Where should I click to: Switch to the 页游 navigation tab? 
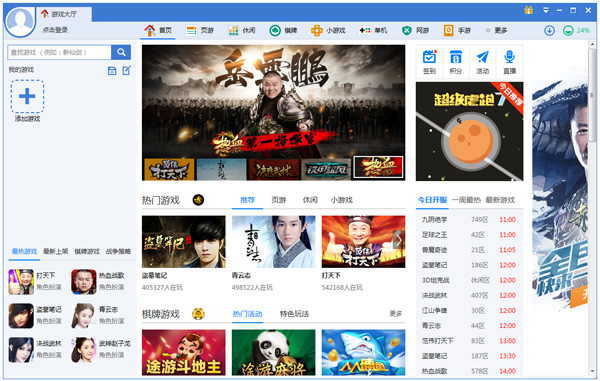[x=200, y=30]
